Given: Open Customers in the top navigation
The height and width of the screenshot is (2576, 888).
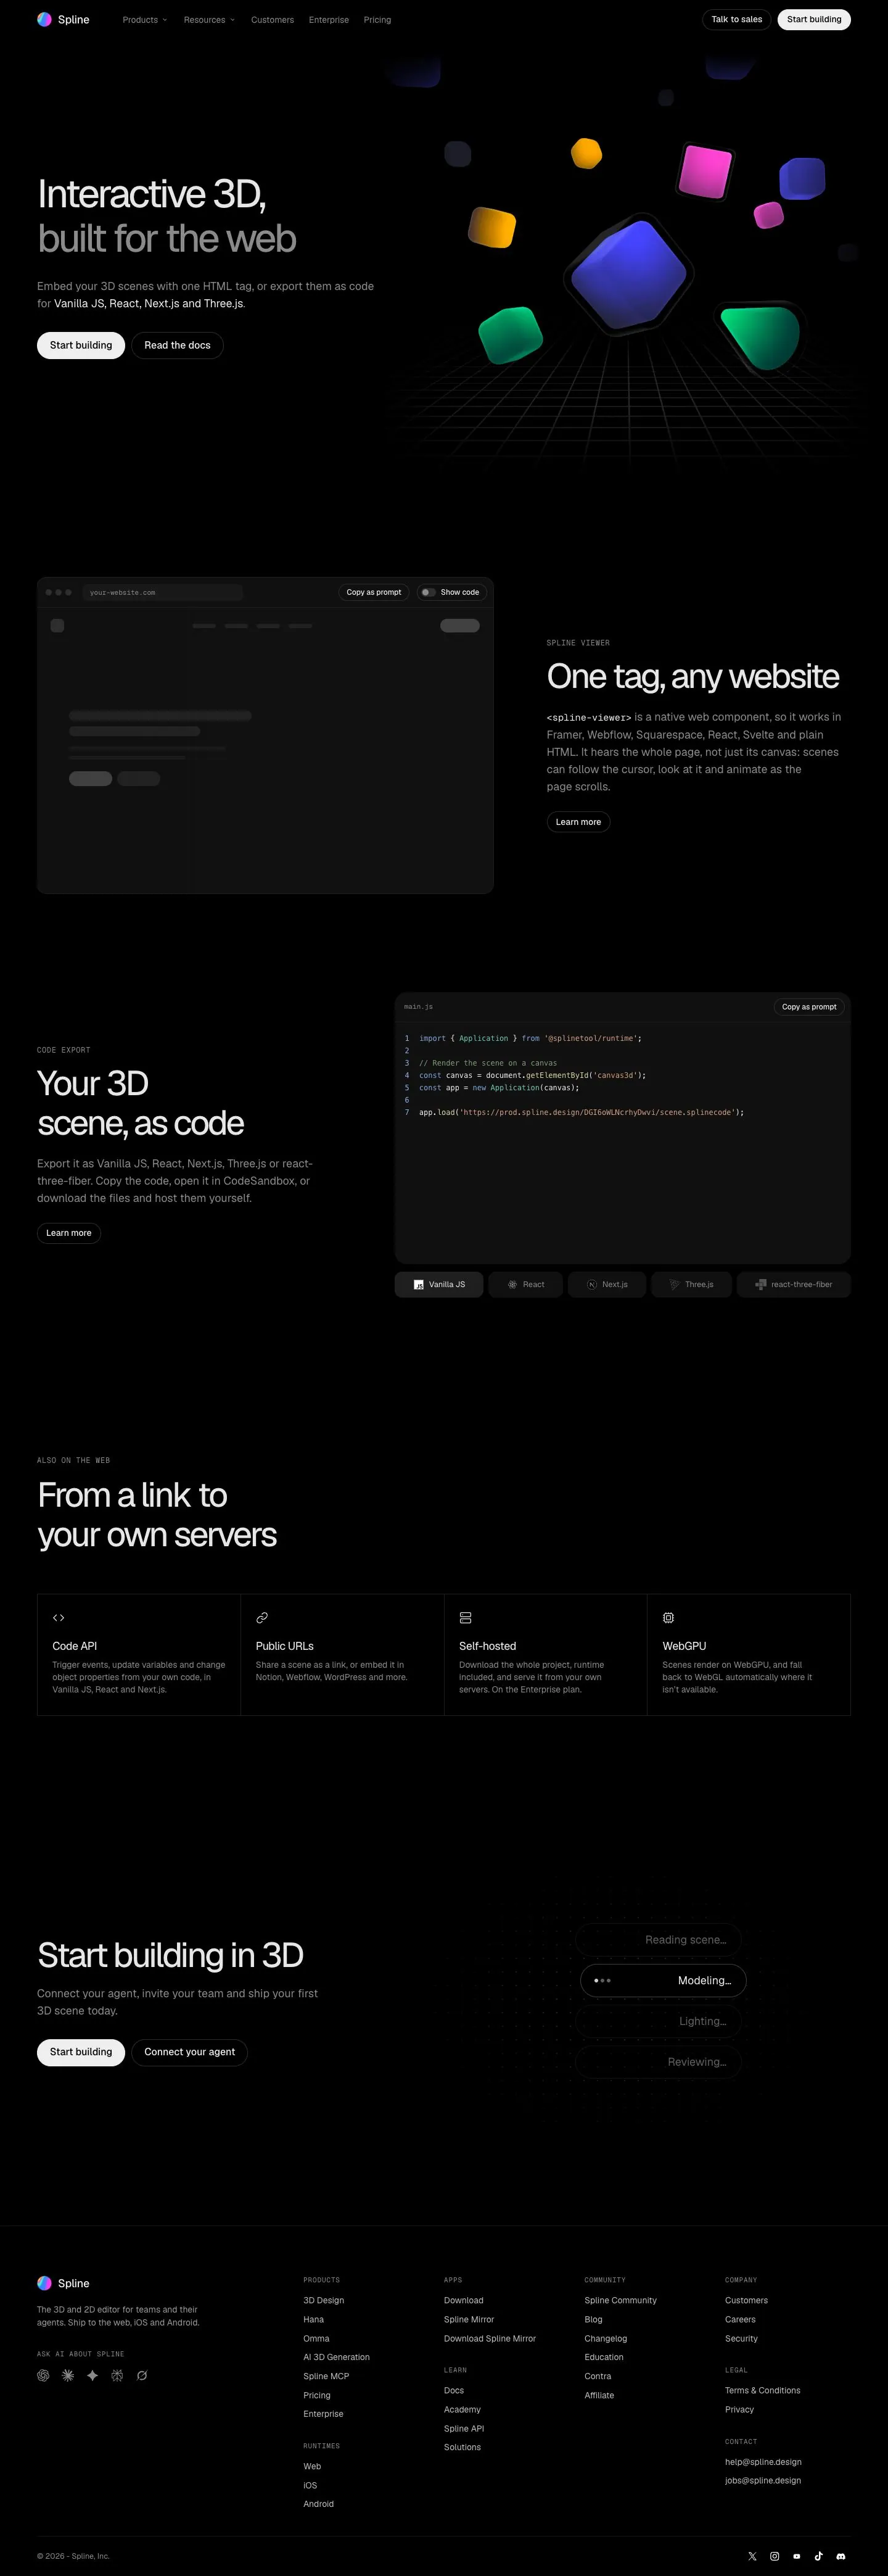Looking at the screenshot, I should click(272, 20).
